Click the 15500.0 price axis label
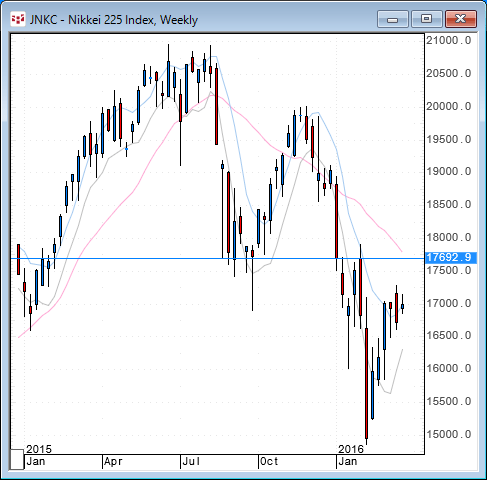487x480 pixels. click(x=449, y=401)
